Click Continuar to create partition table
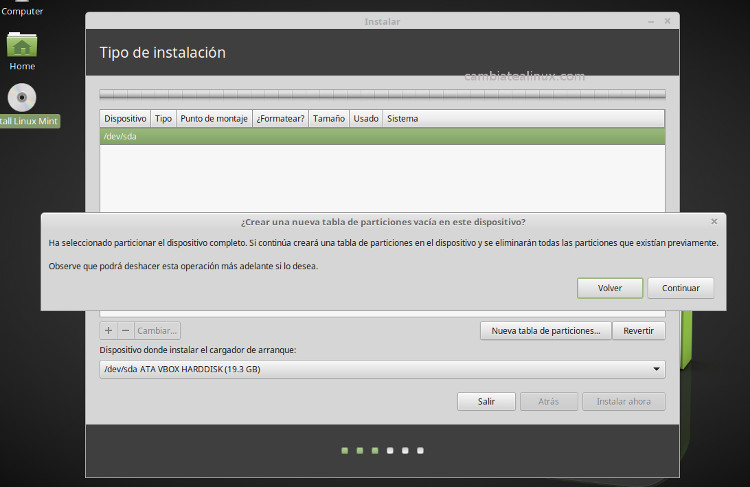 pyautogui.click(x=681, y=288)
